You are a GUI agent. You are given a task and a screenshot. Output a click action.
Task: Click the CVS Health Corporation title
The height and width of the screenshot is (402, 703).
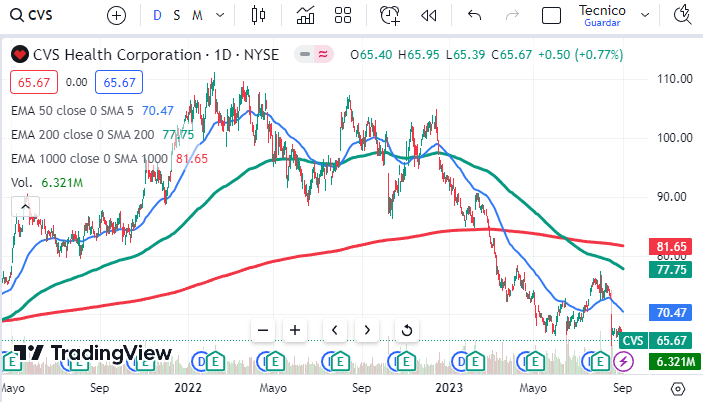tap(117, 55)
